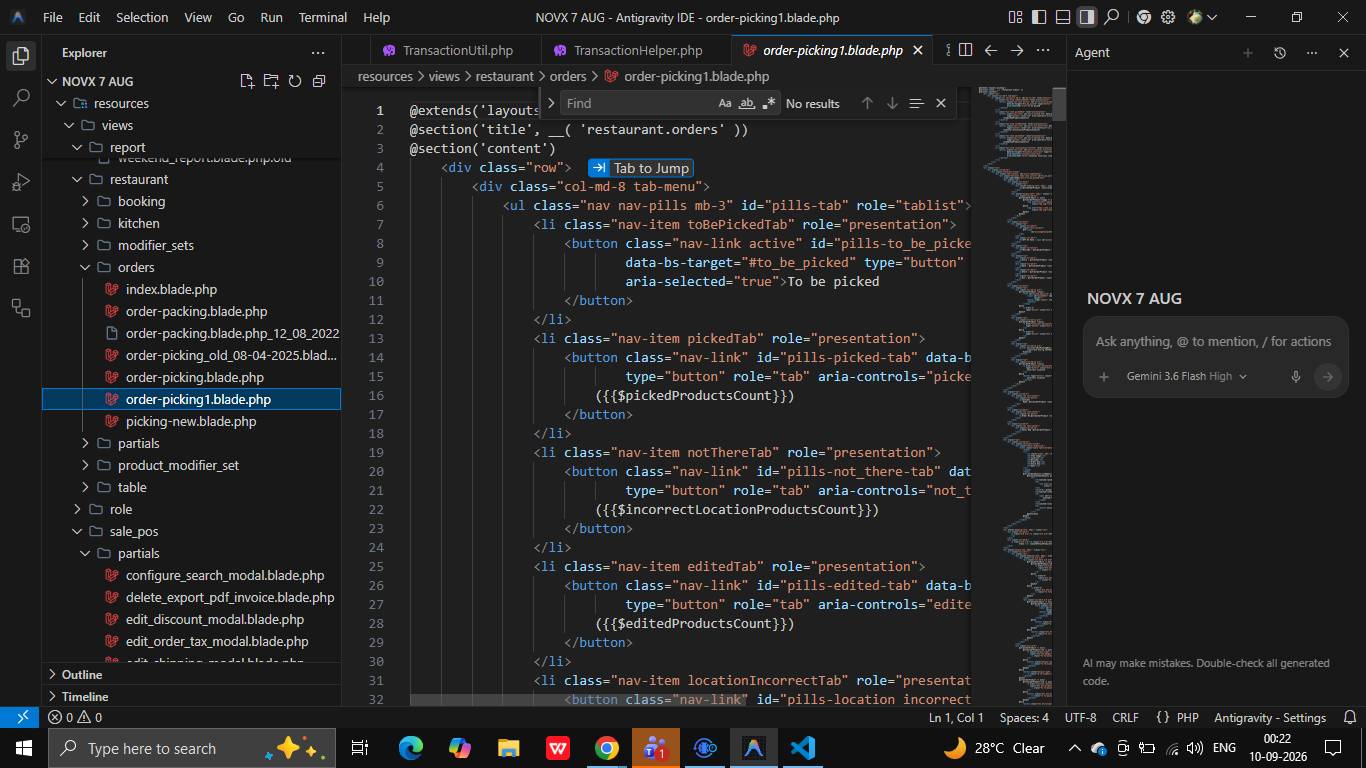Open Gemini 3.6 Flash High model dropdown
This screenshot has width=1366, height=768.
(x=1186, y=376)
